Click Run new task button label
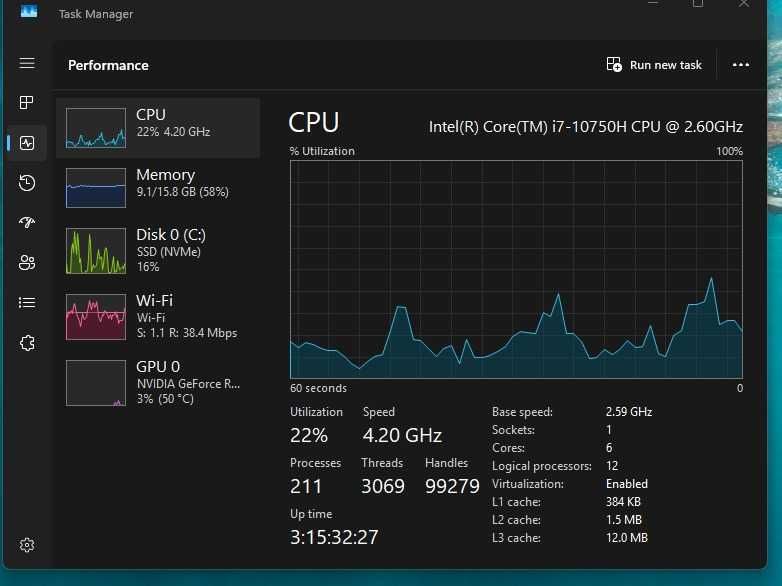 (x=665, y=65)
